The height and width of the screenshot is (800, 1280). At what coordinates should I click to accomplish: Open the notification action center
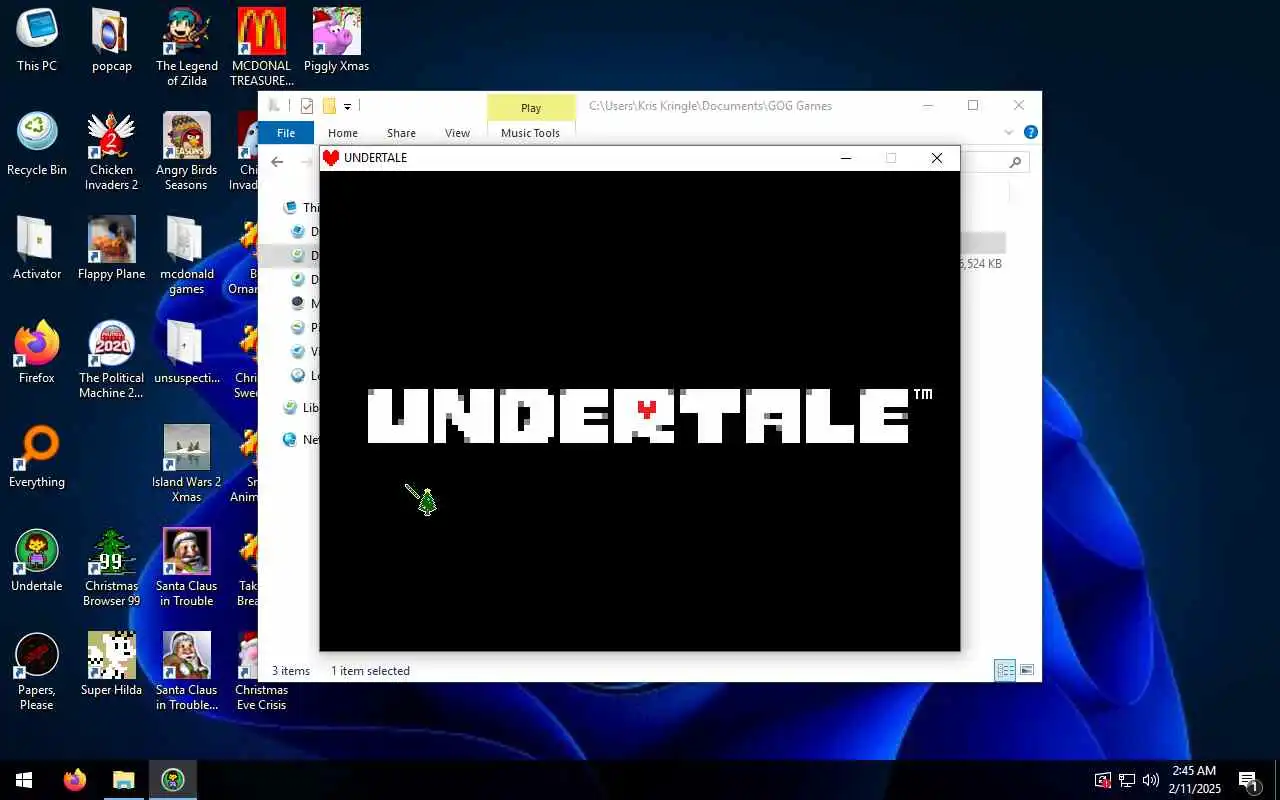(1248, 780)
